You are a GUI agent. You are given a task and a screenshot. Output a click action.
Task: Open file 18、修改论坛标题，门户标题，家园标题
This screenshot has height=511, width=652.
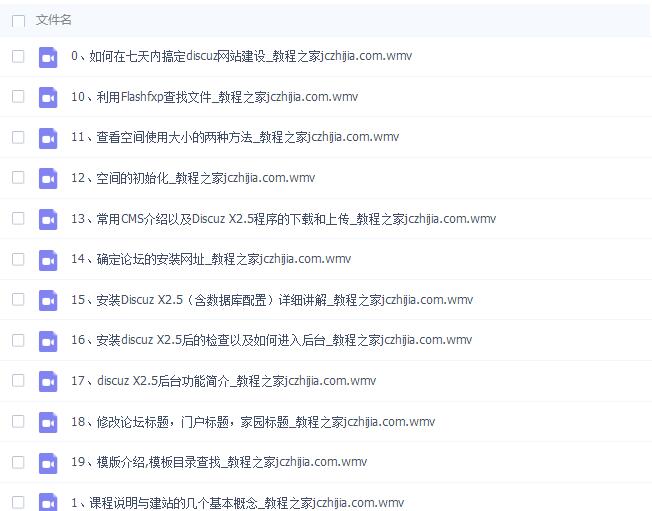253,422
